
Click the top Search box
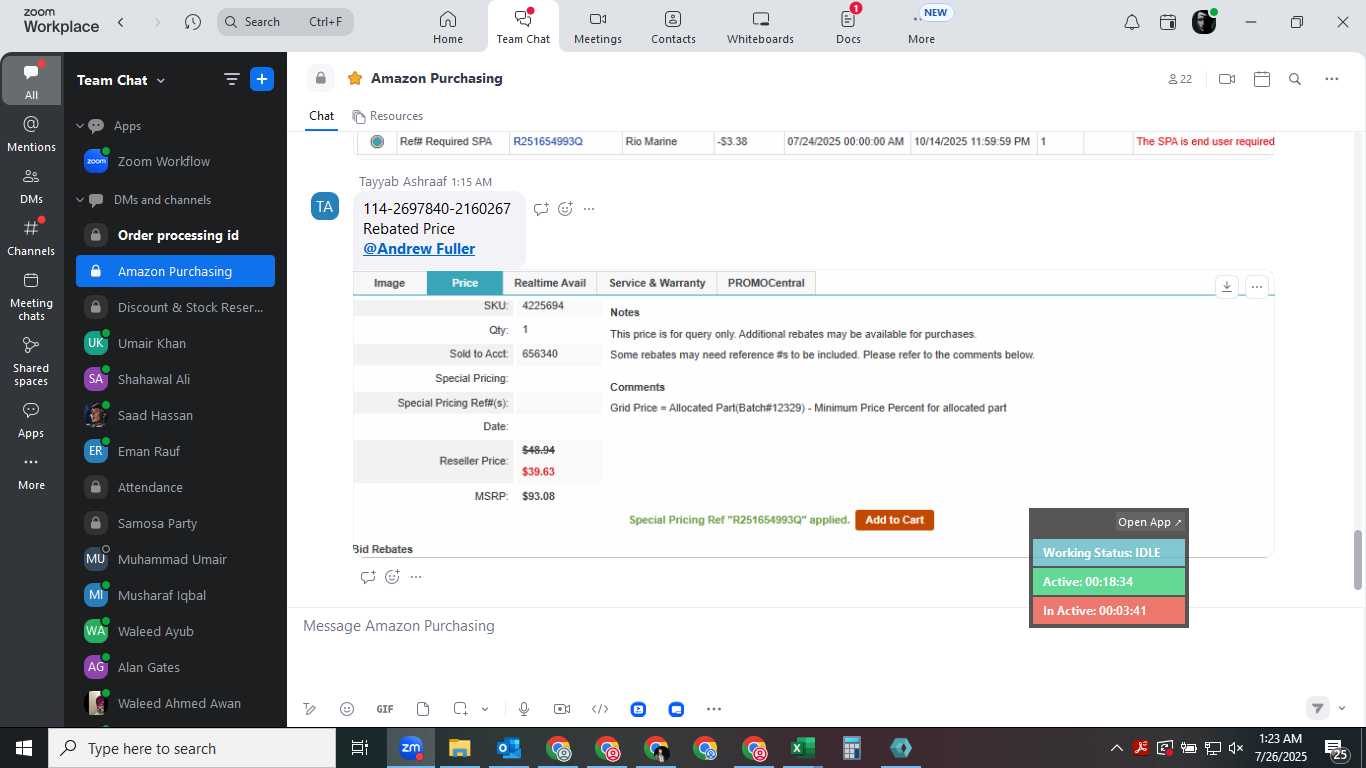point(285,22)
